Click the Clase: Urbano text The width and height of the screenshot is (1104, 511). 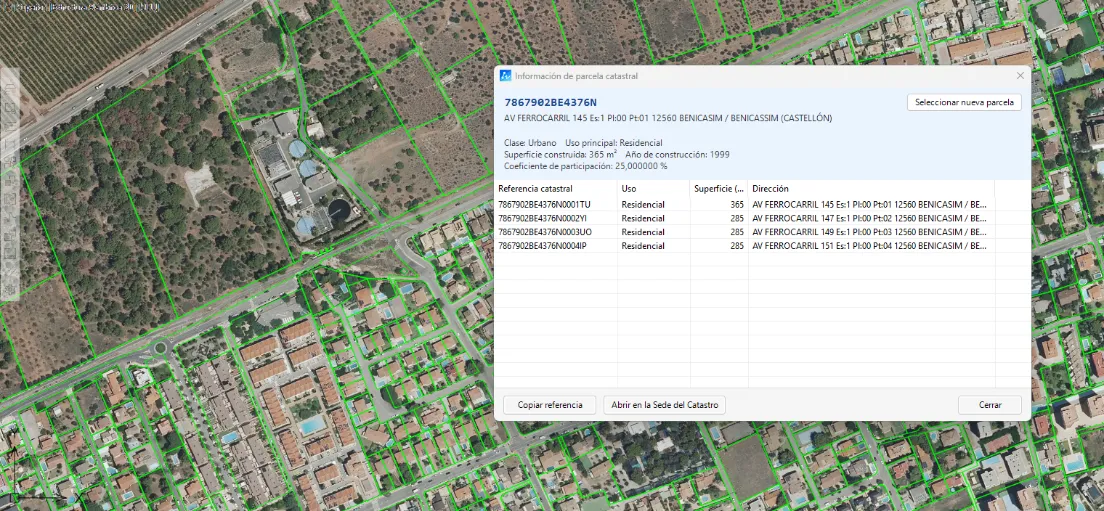point(530,143)
